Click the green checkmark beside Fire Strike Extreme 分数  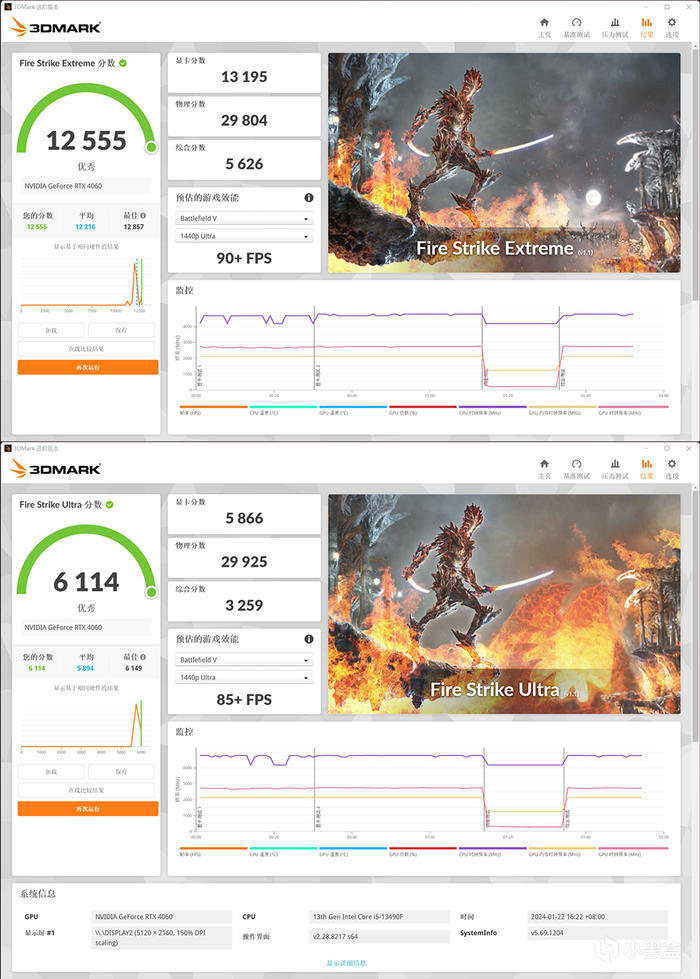(123, 63)
